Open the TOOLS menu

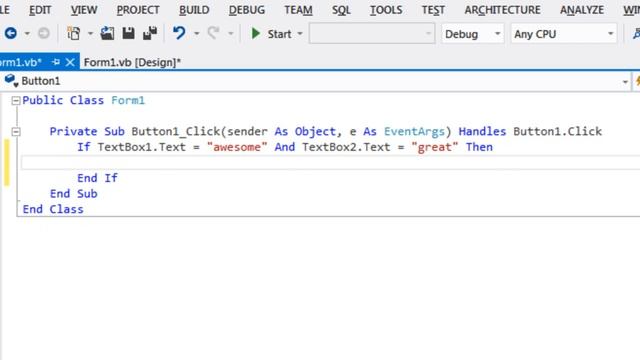tap(386, 10)
